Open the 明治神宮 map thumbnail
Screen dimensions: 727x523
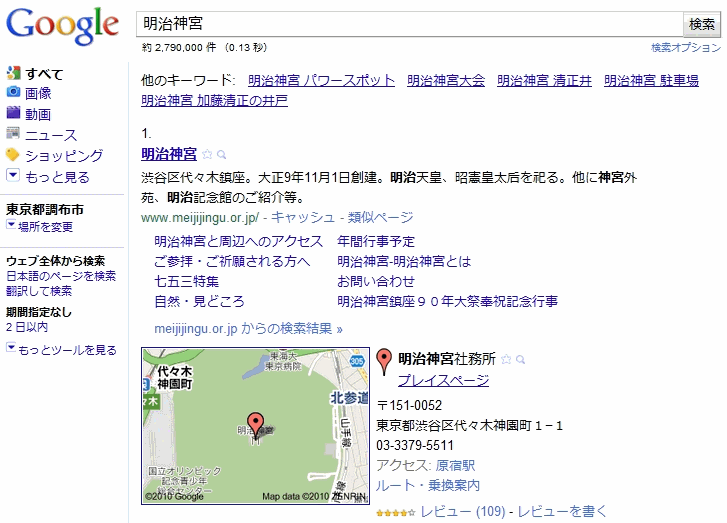(x=255, y=426)
